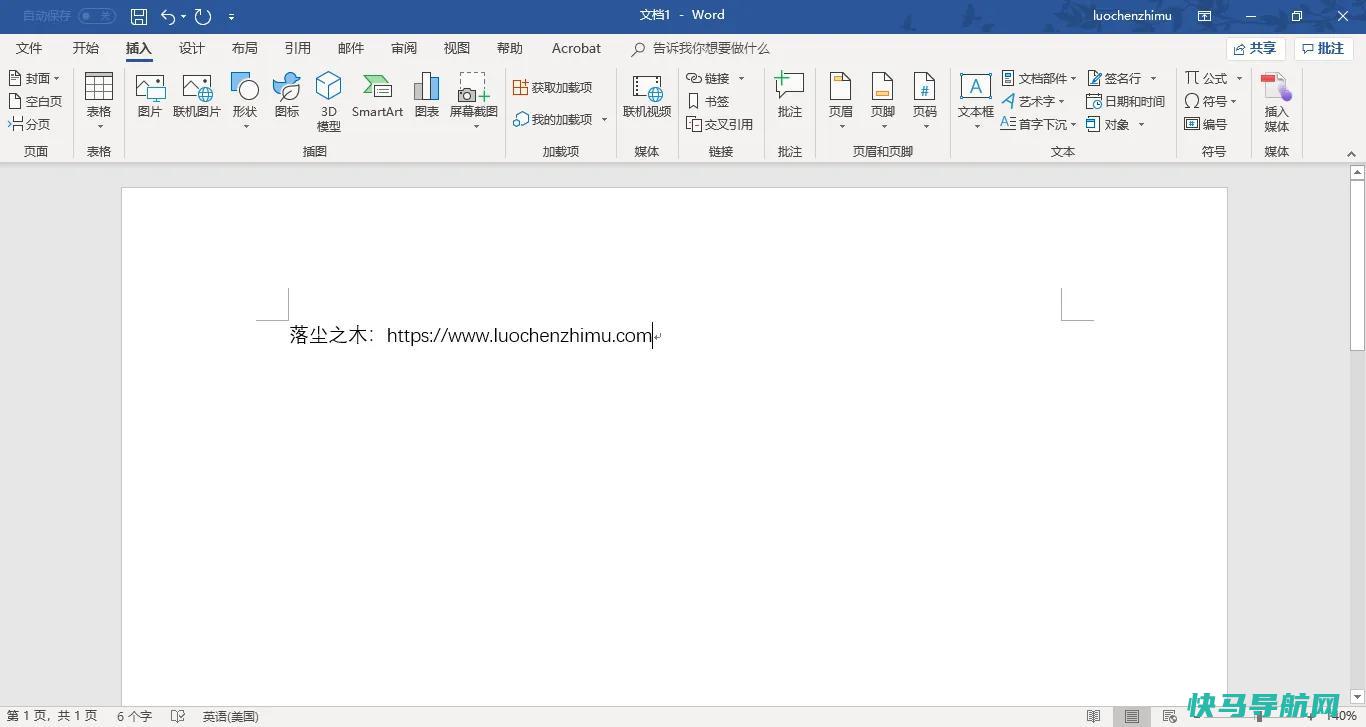
Task: Switch to the 审阅 Review tab
Action: [404, 48]
